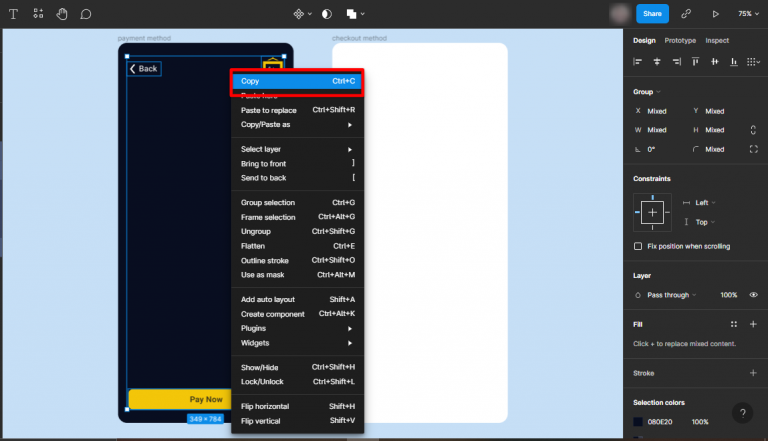Screen dimensions: 768x441
Task: Switch to the Design tab
Action: coord(644,41)
